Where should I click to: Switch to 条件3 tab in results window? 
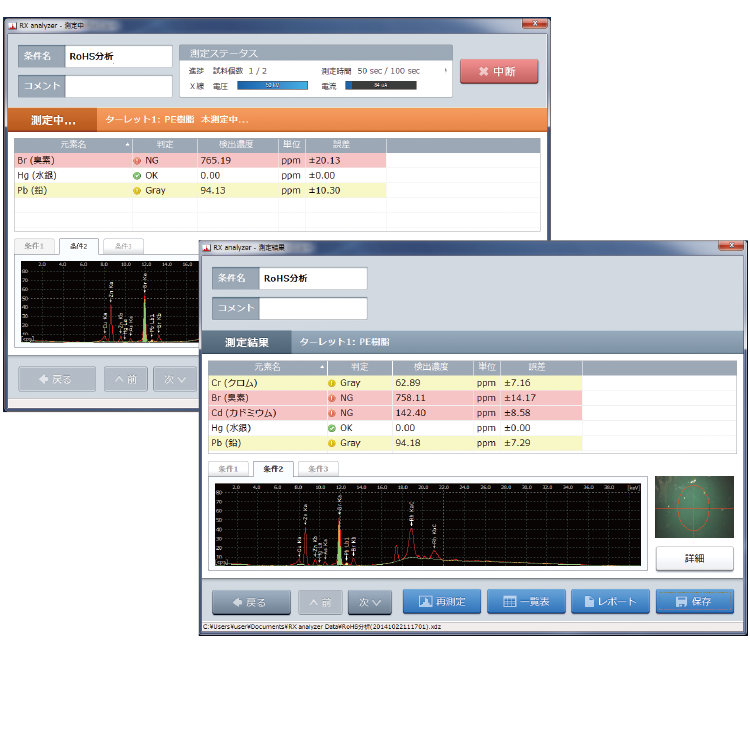[x=318, y=469]
